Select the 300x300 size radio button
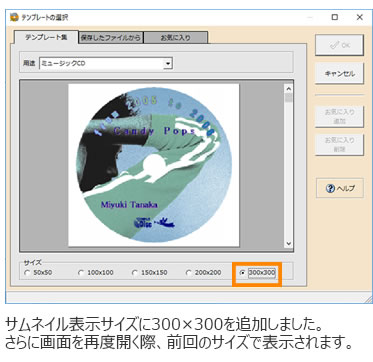 [x=243, y=273]
